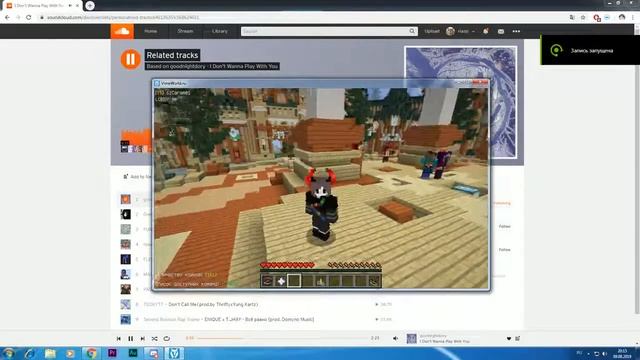Seek along the playback progress bar
The image size is (640, 360).
tap(282, 338)
